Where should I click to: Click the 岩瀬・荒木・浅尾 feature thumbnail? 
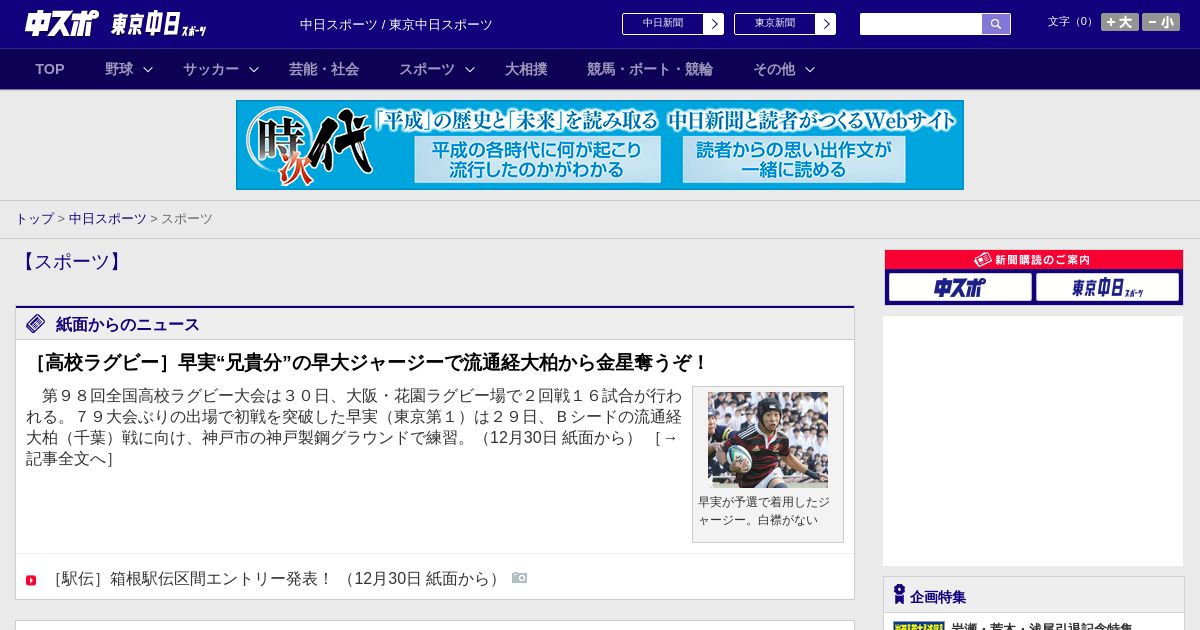pyautogui.click(x=919, y=626)
